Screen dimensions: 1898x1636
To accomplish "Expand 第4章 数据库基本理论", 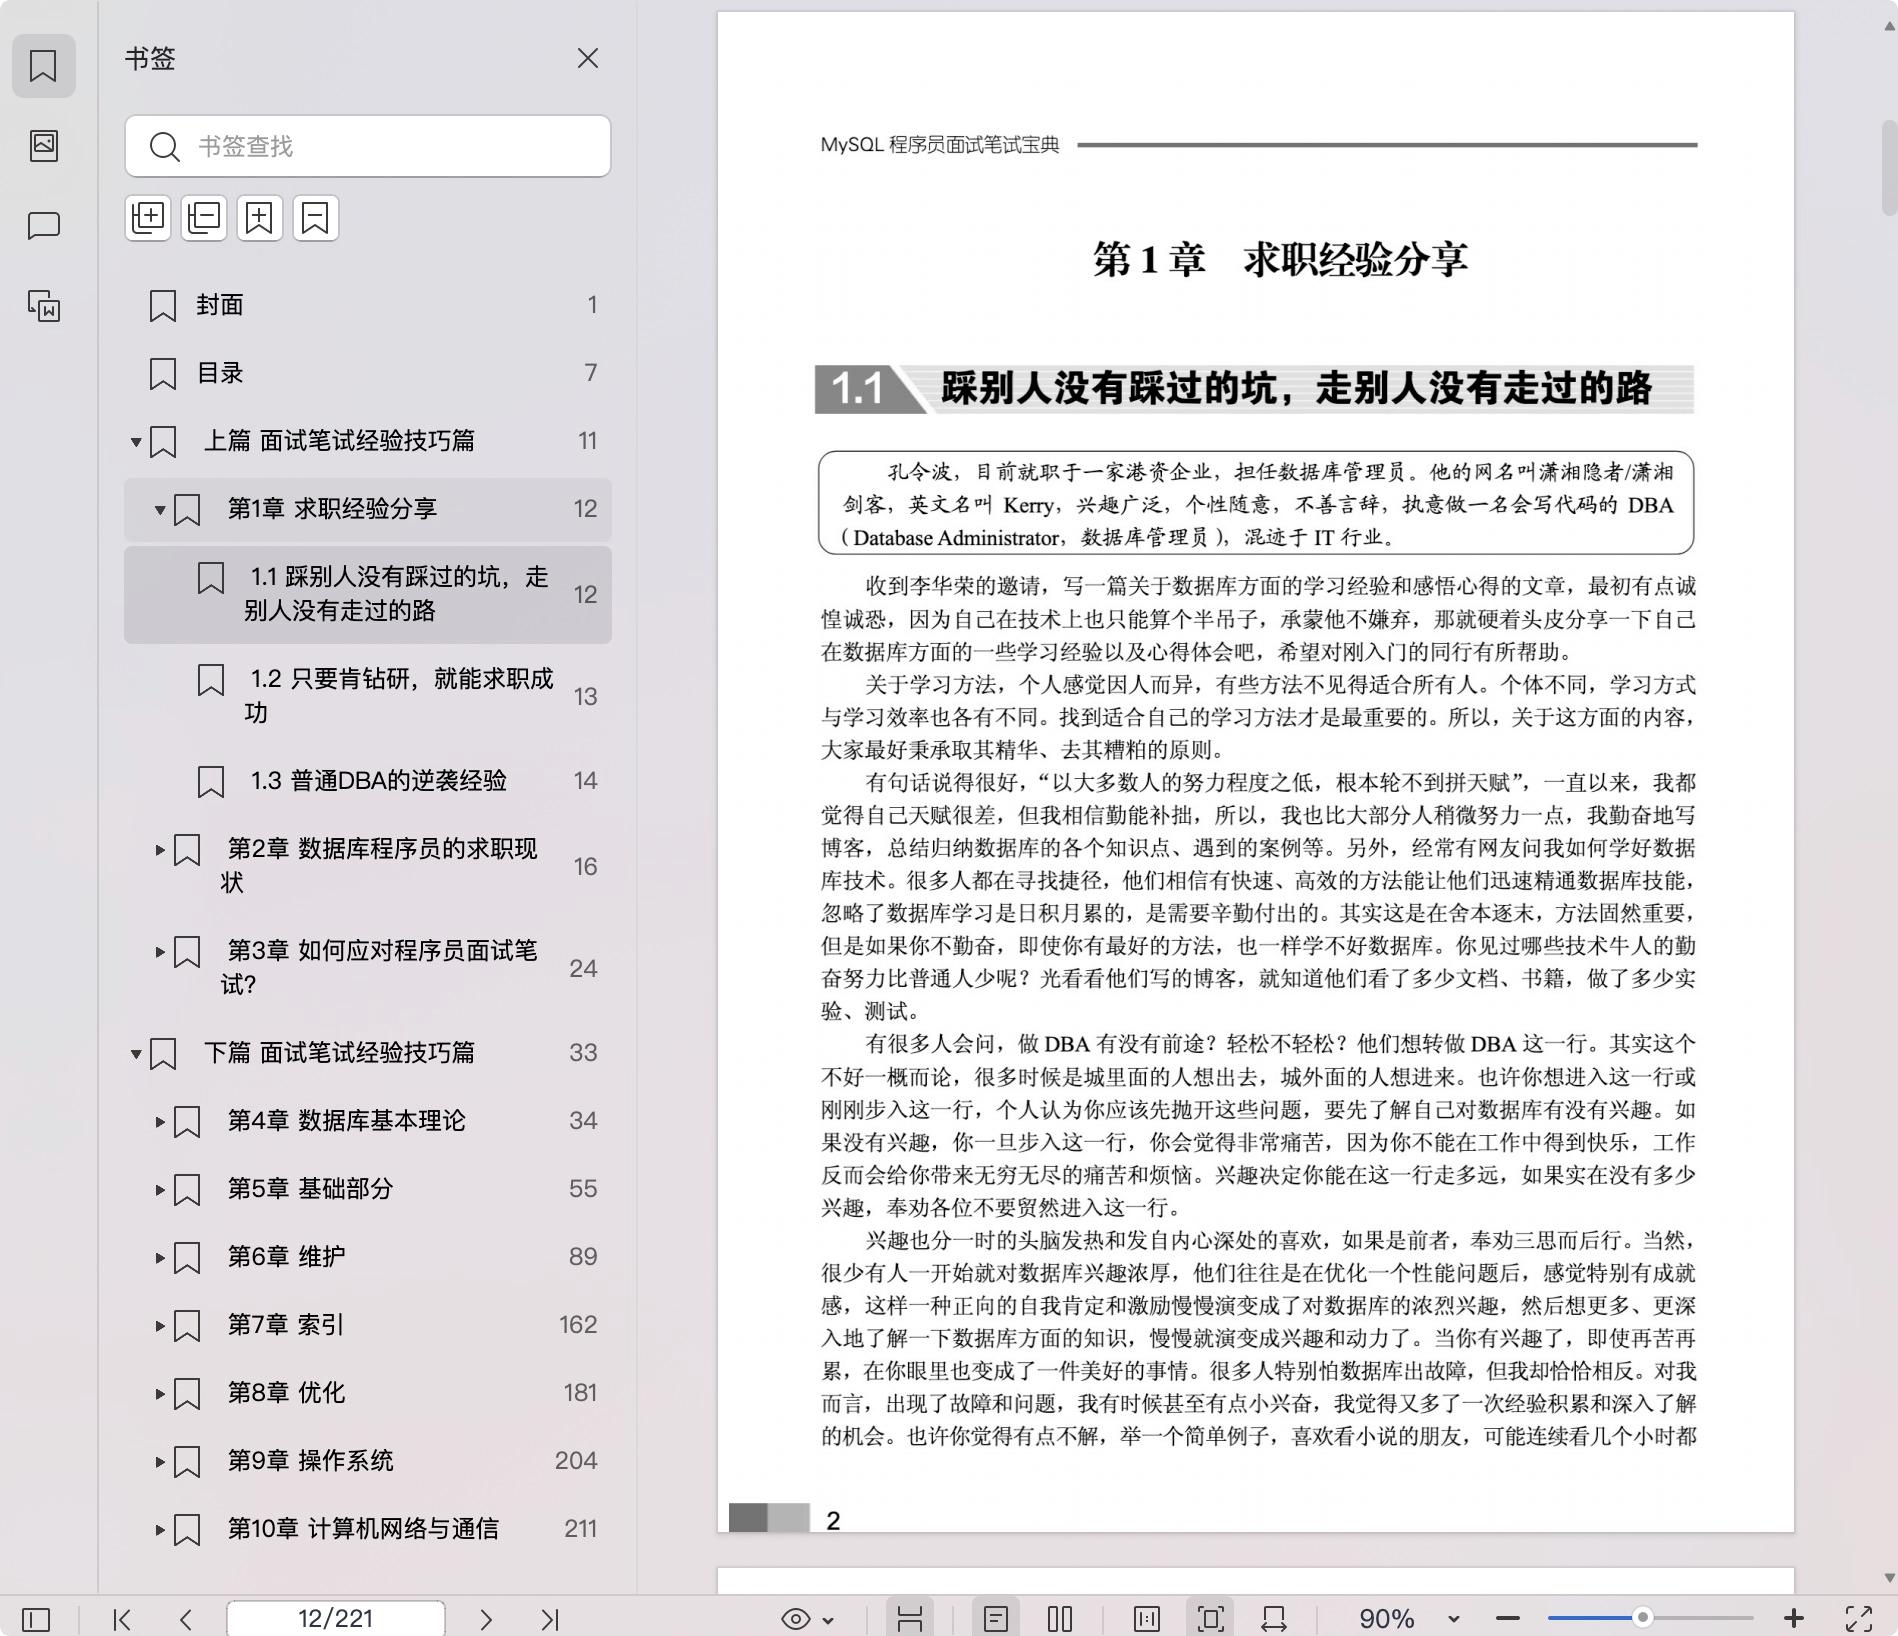I will [x=160, y=1121].
